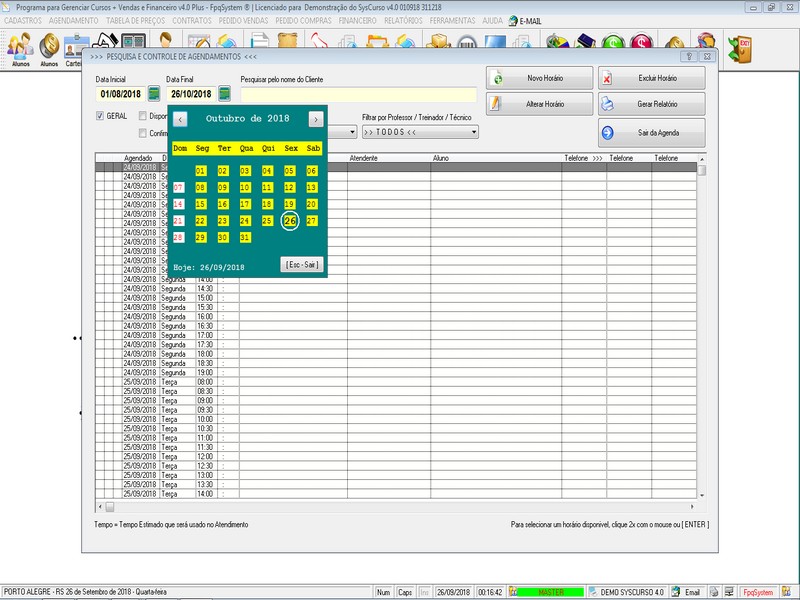Select day 01 in the calendar

[201, 171]
